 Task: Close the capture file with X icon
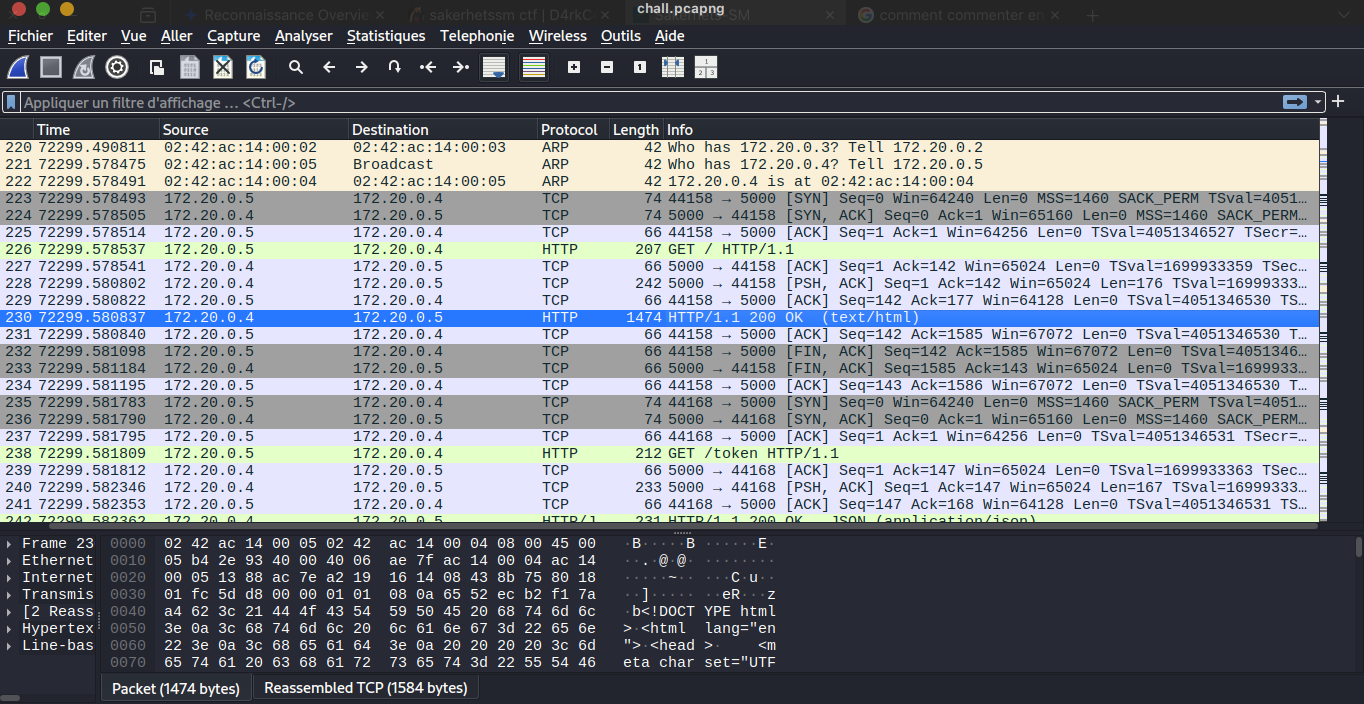223,67
